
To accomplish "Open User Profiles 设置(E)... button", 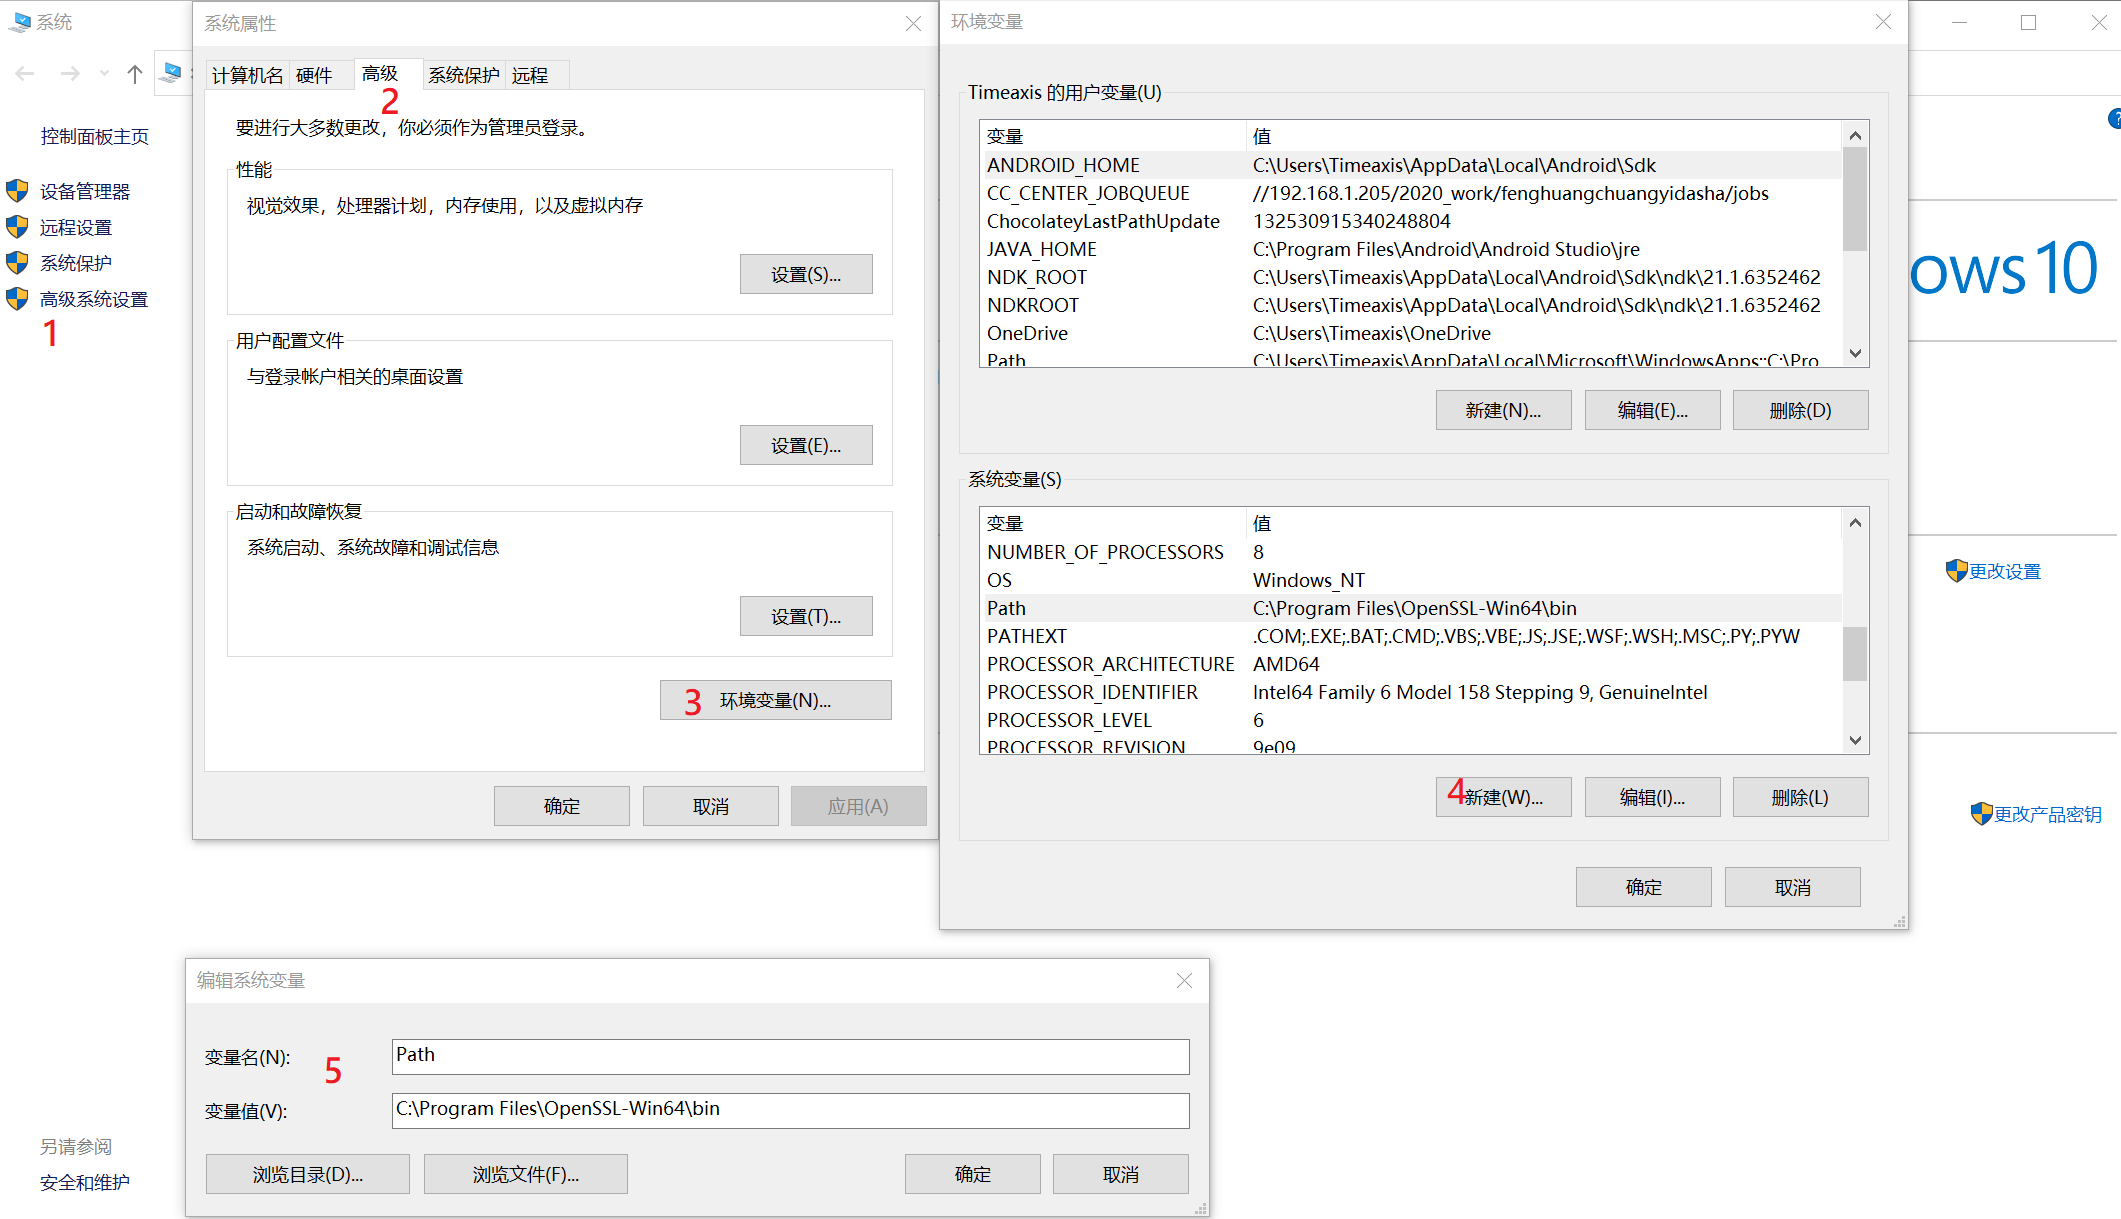I will coord(806,445).
